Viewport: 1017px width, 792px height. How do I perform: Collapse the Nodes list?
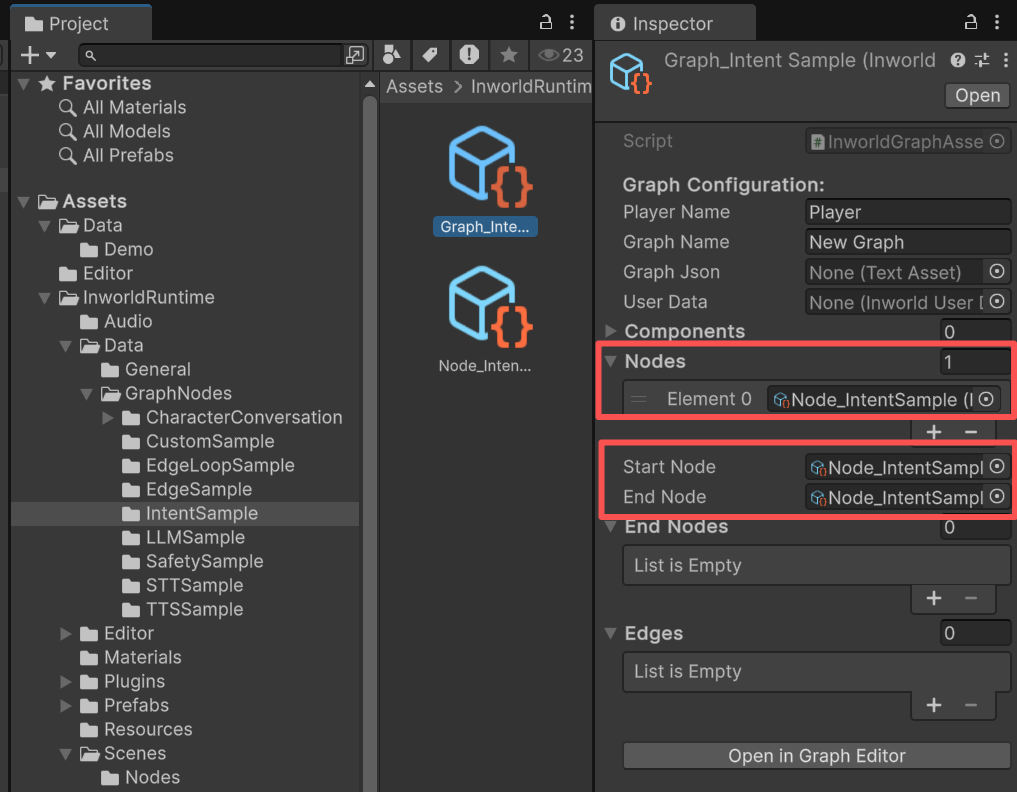pos(610,361)
